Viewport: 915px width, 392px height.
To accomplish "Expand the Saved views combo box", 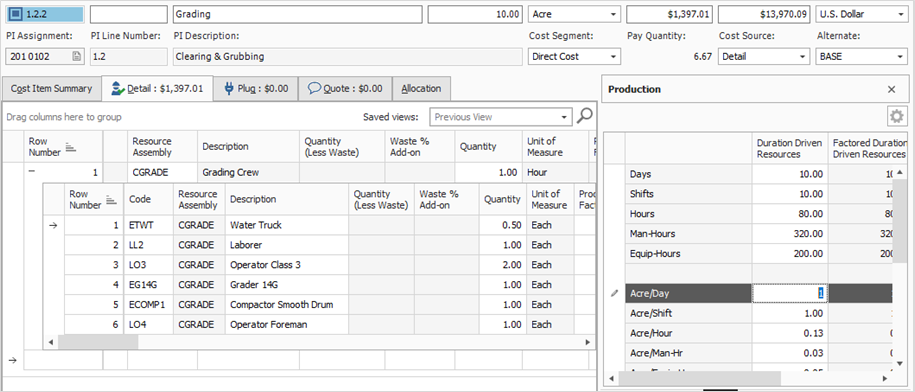I will click(564, 117).
